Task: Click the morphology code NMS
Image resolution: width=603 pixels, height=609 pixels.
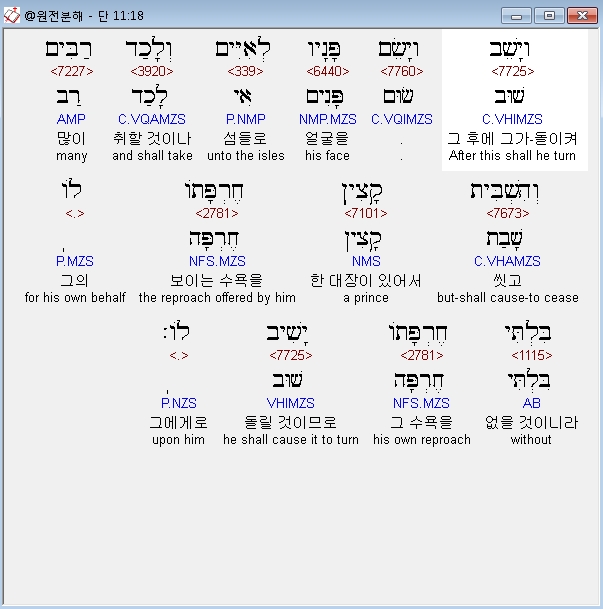Action: coord(366,261)
